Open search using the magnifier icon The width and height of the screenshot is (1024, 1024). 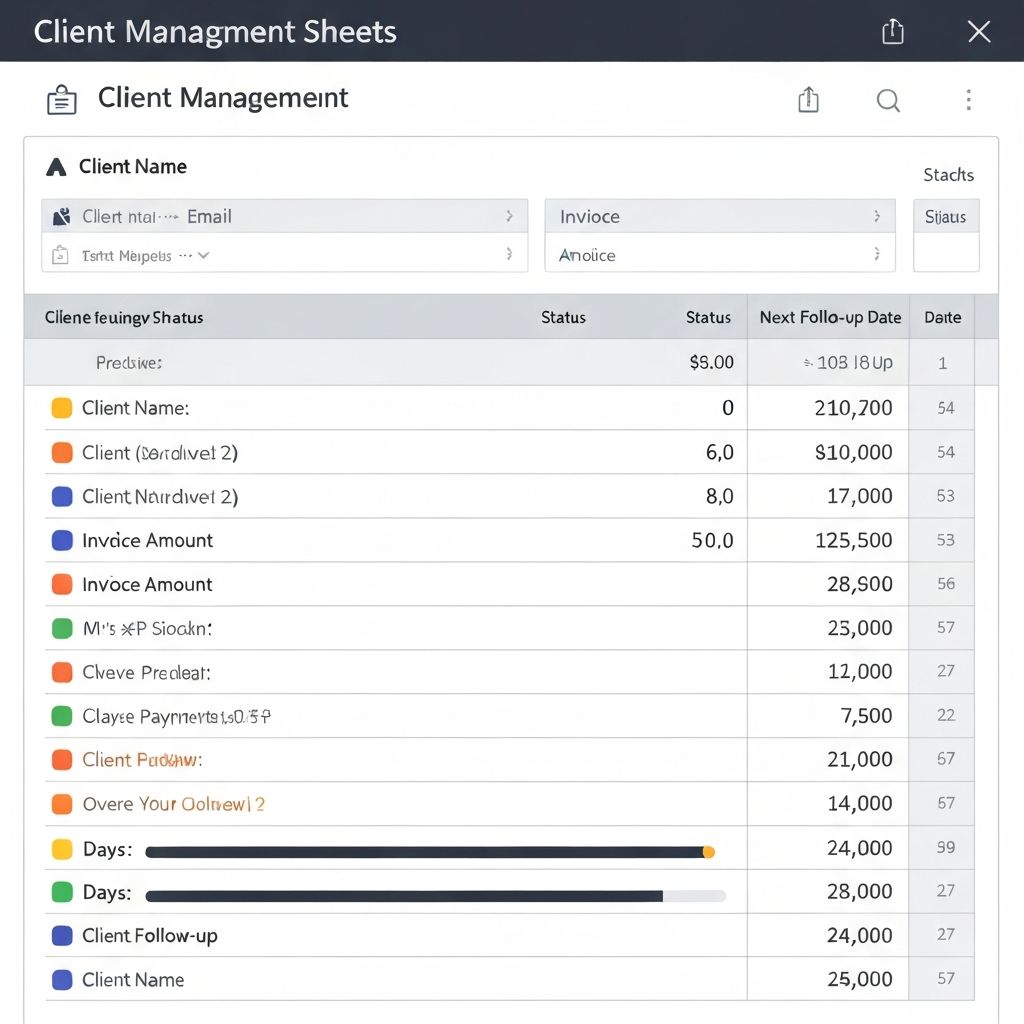click(x=888, y=100)
